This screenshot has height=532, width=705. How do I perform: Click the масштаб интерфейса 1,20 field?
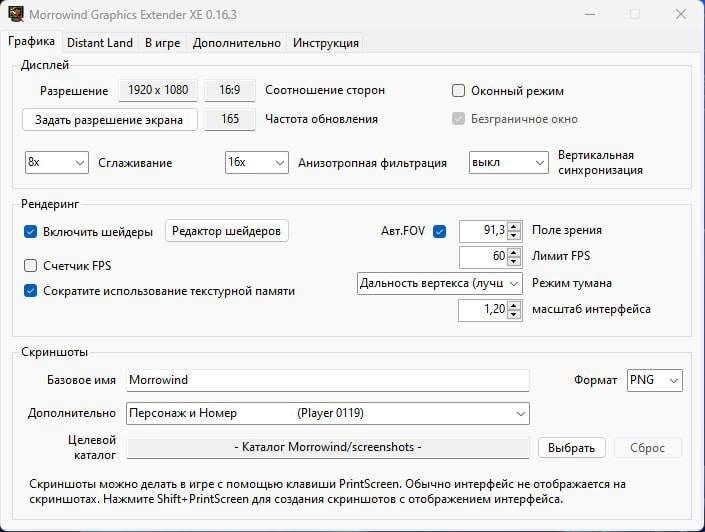pyautogui.click(x=483, y=310)
